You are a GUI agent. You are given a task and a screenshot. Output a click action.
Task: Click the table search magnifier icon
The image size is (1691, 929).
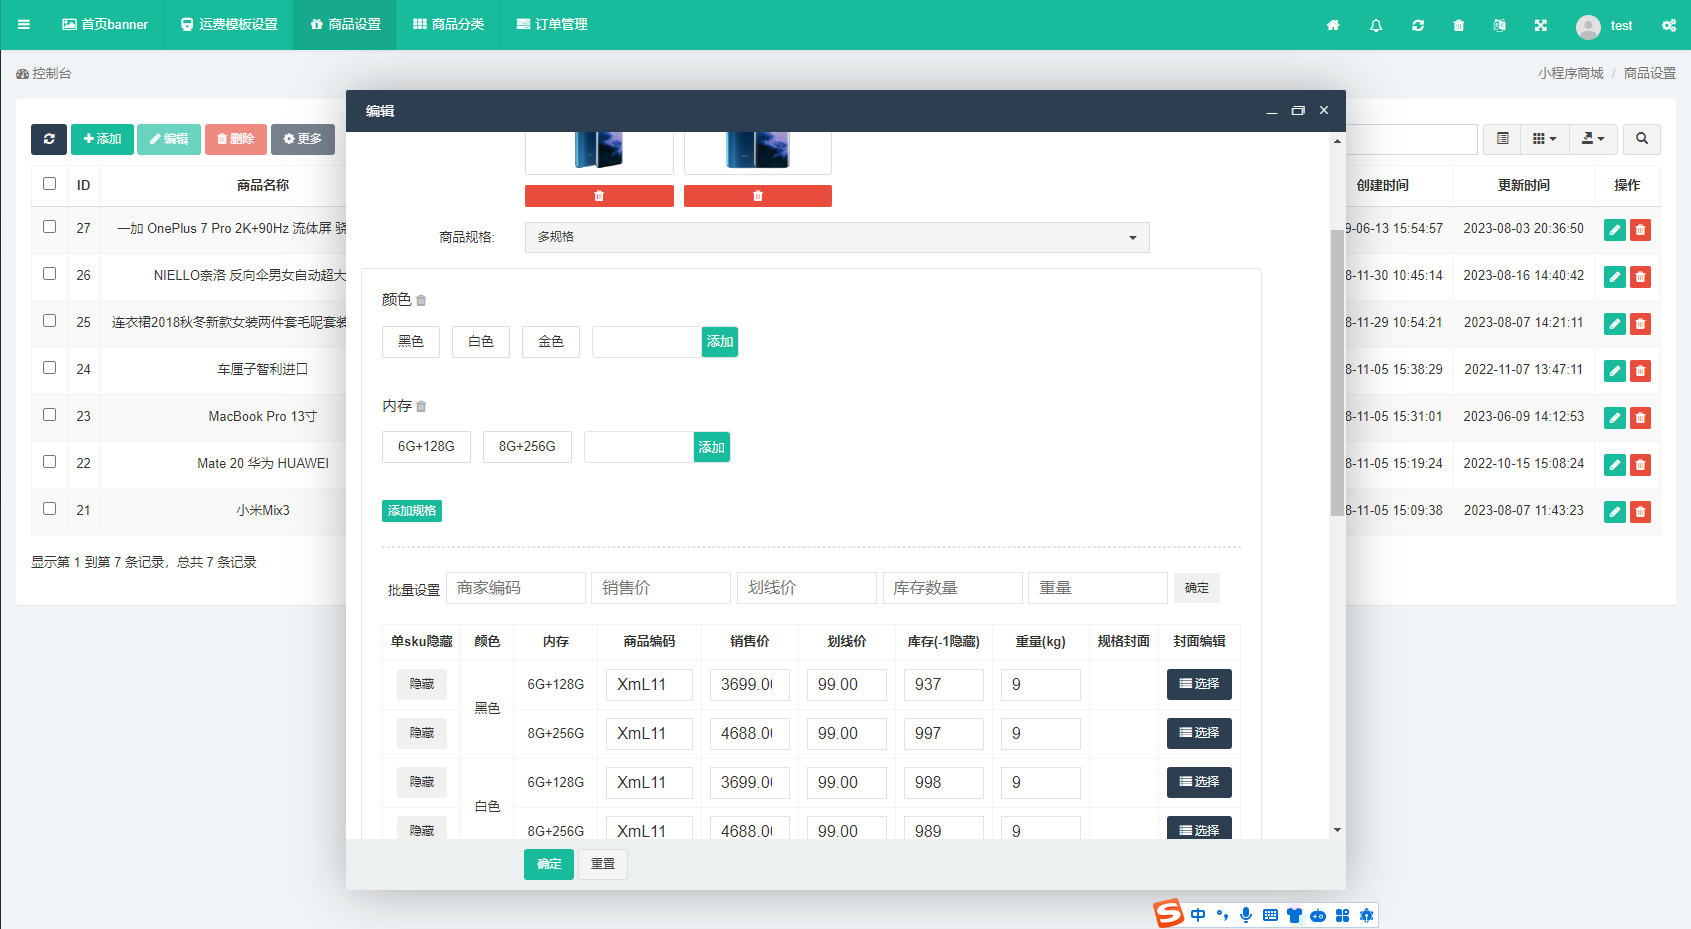[x=1641, y=139]
